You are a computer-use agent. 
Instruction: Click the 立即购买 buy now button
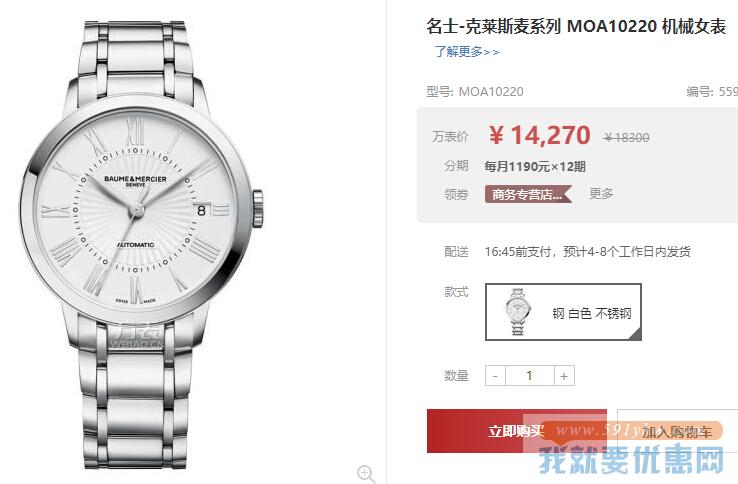(x=516, y=431)
